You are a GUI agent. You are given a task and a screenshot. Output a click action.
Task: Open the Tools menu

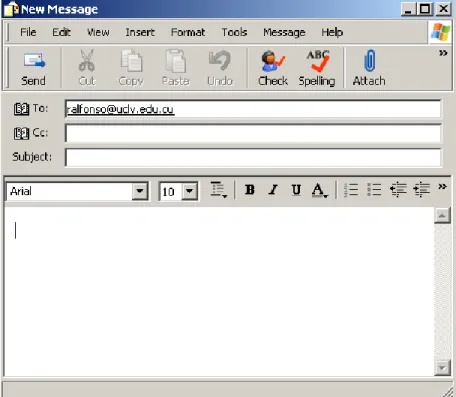(x=234, y=32)
